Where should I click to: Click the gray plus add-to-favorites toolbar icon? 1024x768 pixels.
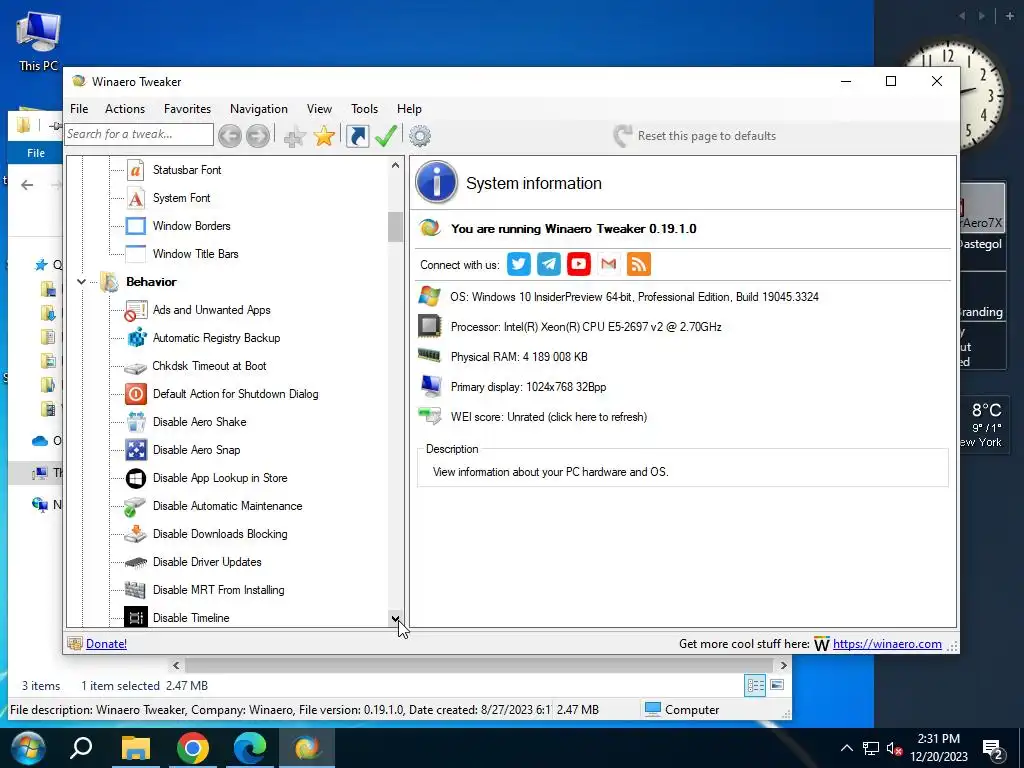pos(295,136)
